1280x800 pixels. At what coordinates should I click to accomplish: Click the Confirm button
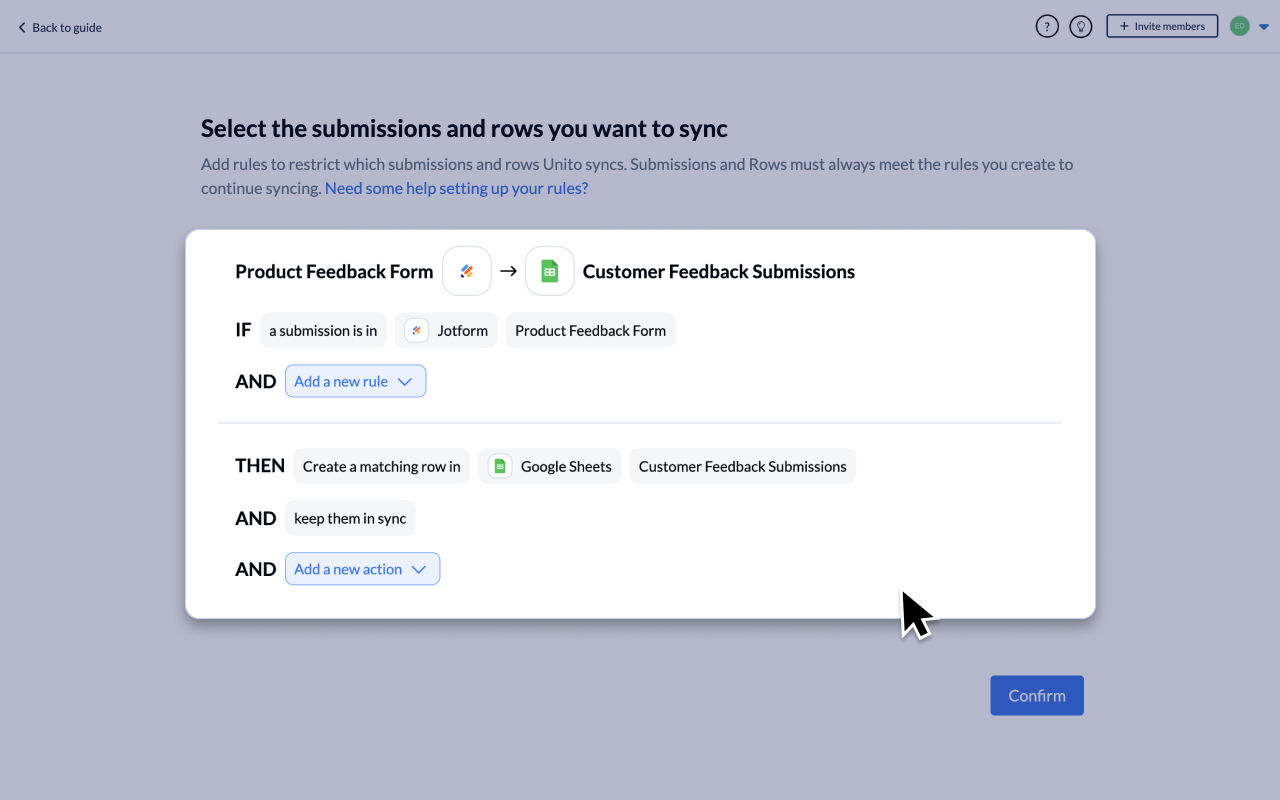1036,695
